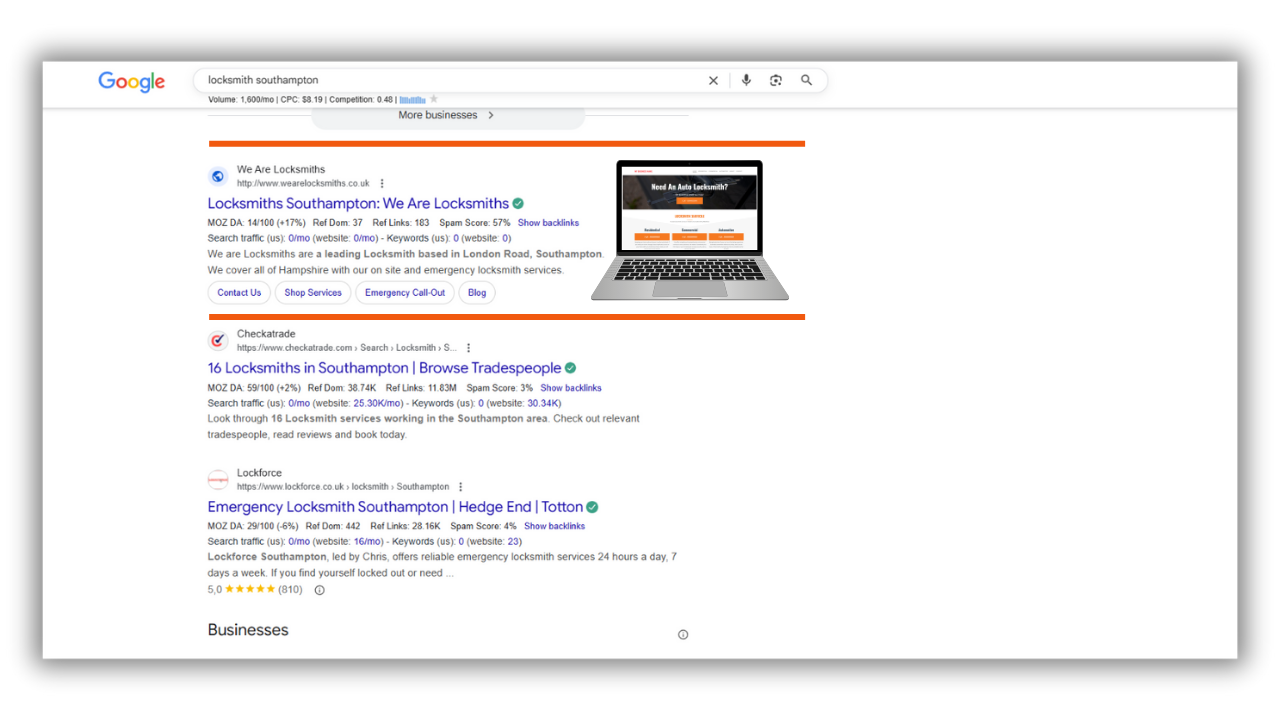Image resolution: width=1280 pixels, height=720 pixels.
Task: Click the magnifier search icon
Action: (806, 81)
